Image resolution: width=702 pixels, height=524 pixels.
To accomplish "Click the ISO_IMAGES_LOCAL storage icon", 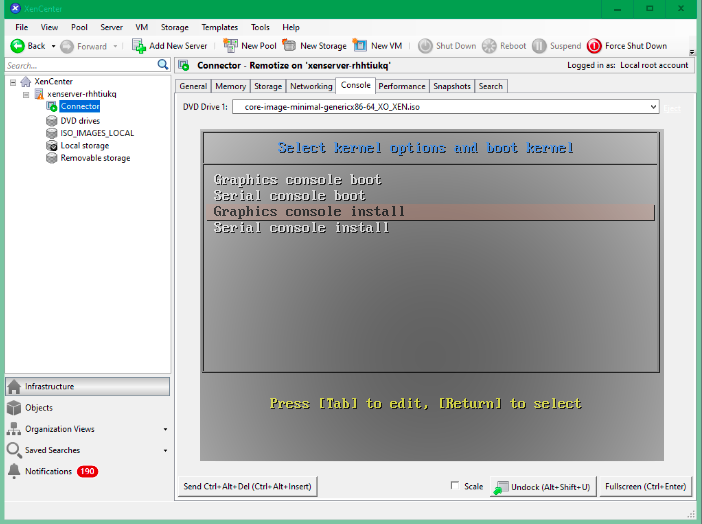I will click(51, 133).
